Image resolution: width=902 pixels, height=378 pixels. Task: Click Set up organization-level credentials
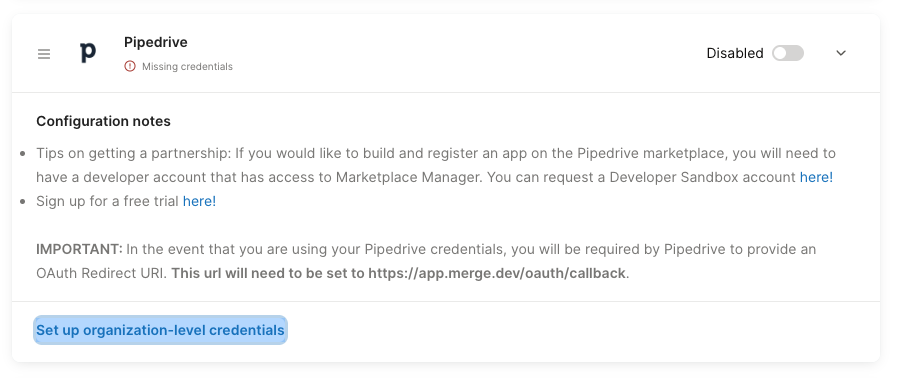point(160,330)
